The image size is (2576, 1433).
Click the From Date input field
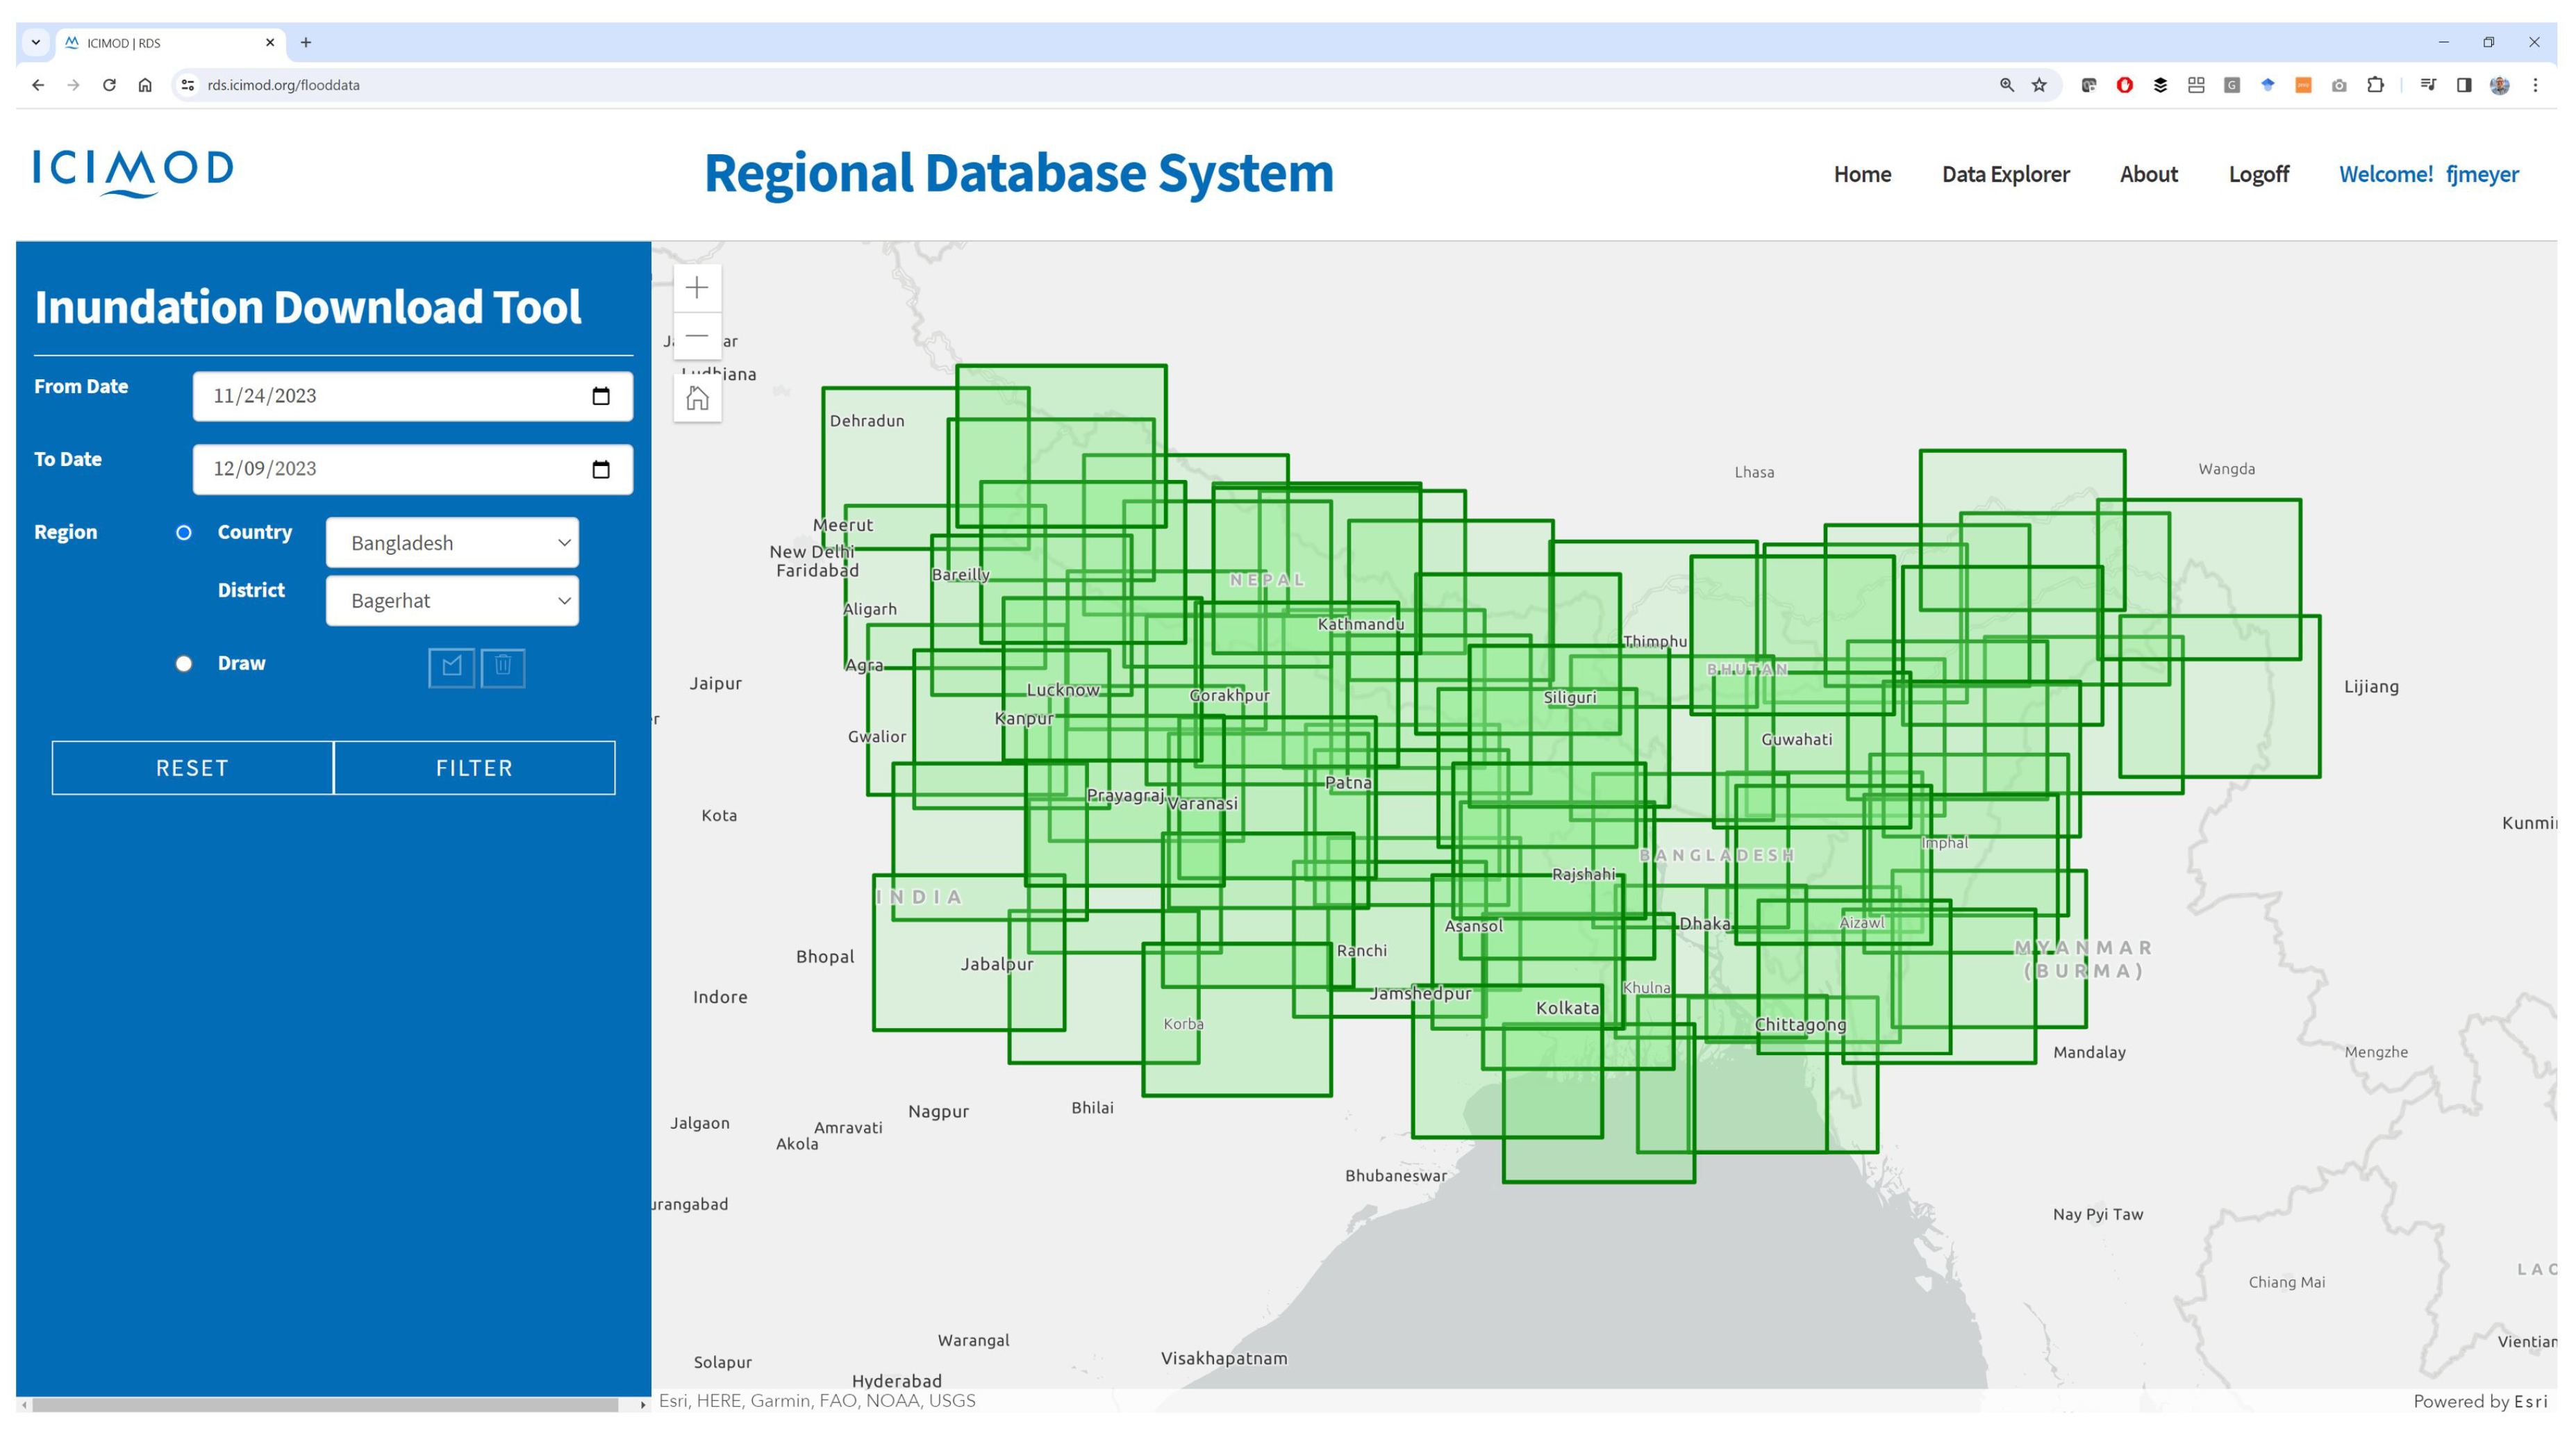pyautogui.click(x=390, y=396)
